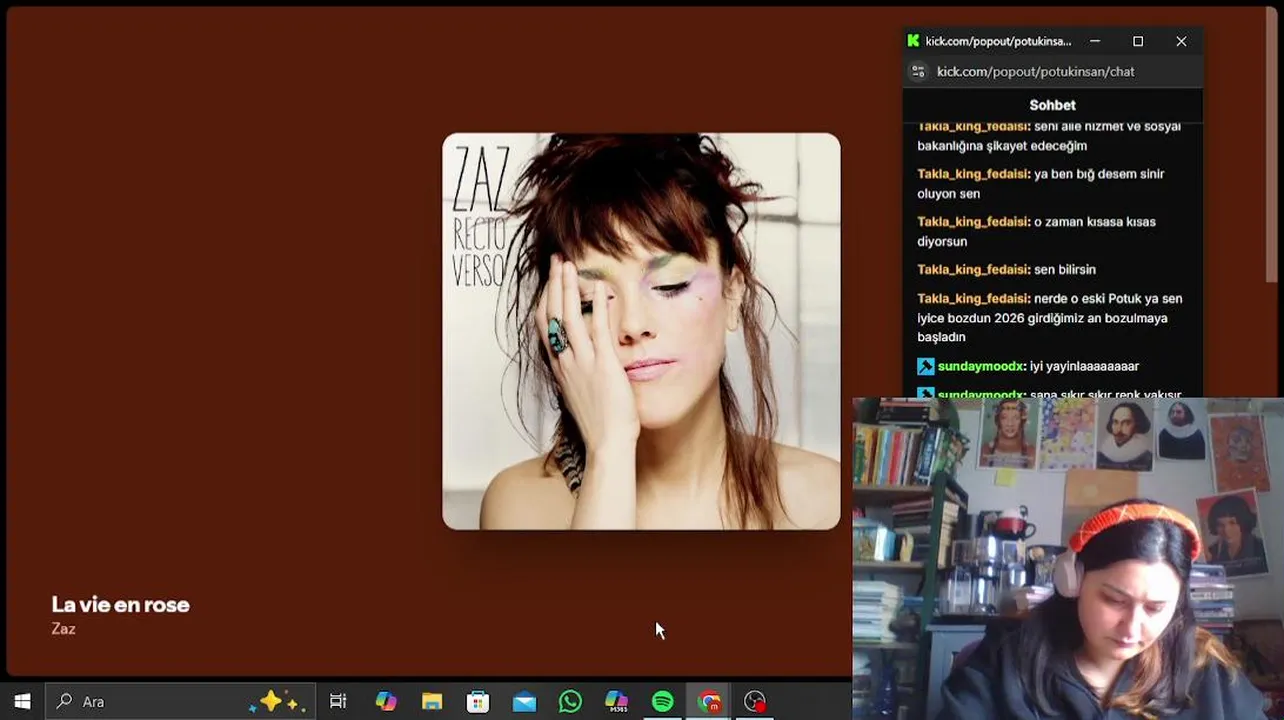
Task: Click the Zaz Recto Verso album cover
Action: tap(641, 331)
